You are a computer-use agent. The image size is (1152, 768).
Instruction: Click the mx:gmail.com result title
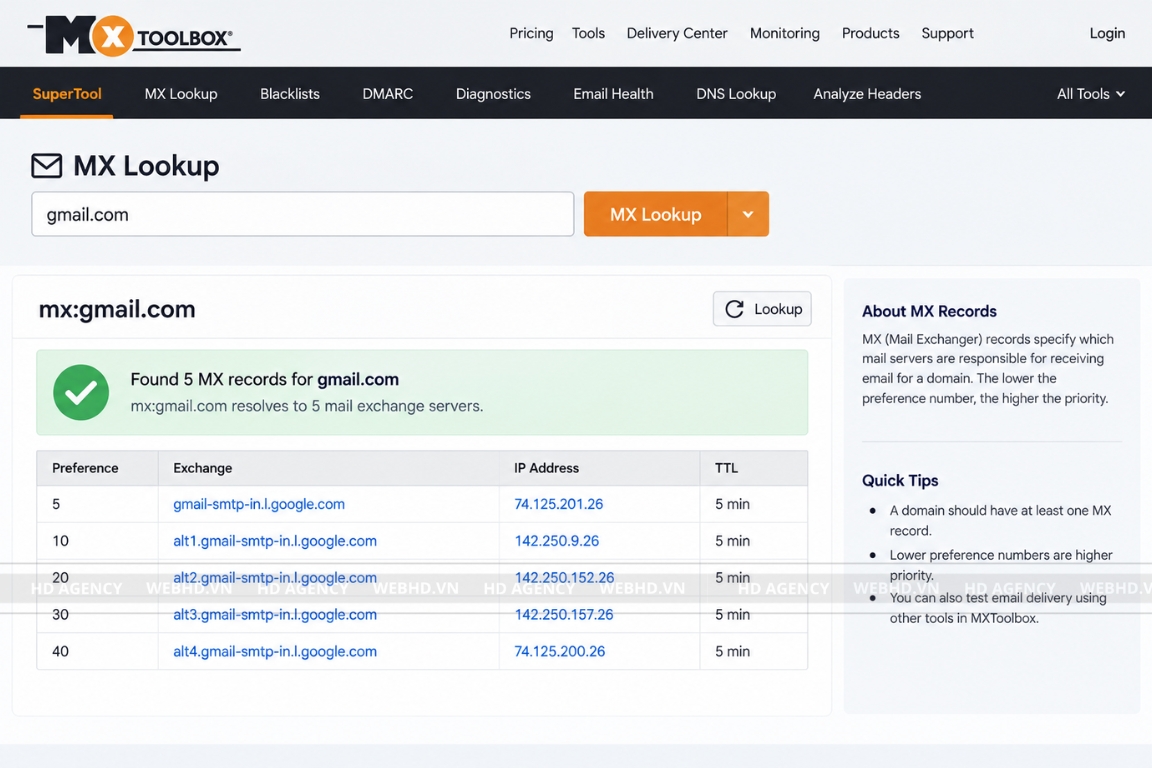[117, 309]
